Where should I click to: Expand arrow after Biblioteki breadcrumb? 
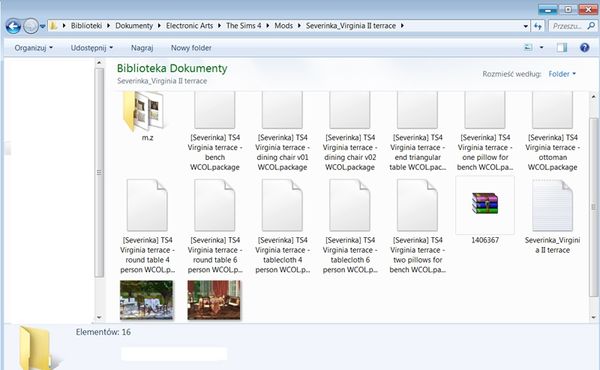click(x=109, y=26)
